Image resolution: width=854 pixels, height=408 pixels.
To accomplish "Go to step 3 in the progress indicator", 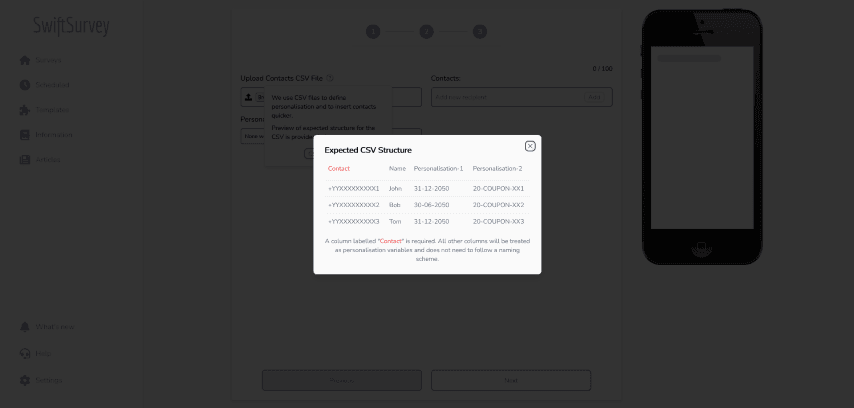I will tap(479, 32).
